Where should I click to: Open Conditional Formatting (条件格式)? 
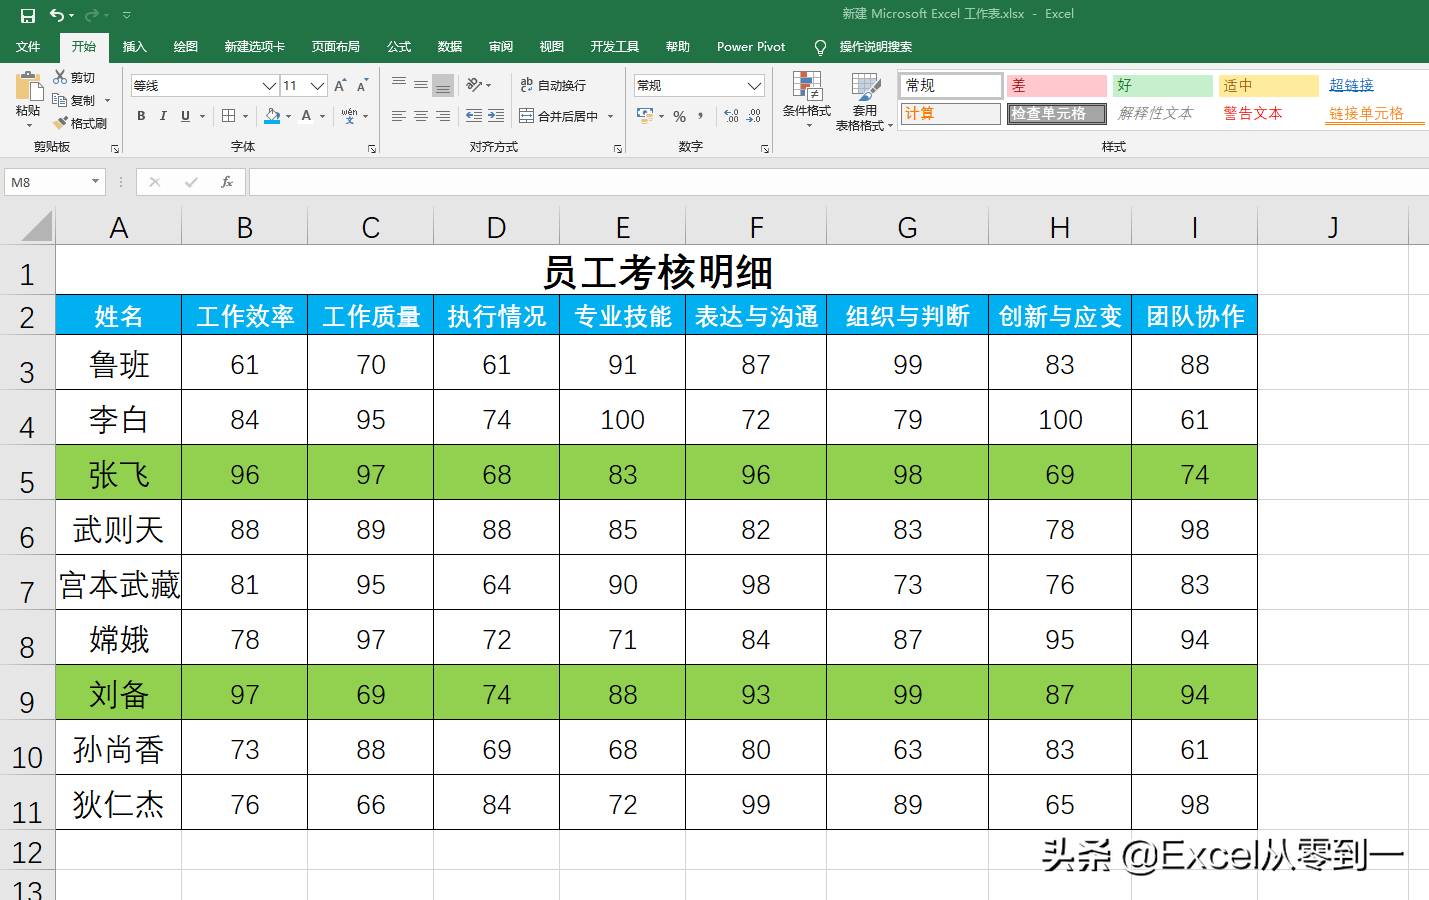click(807, 100)
